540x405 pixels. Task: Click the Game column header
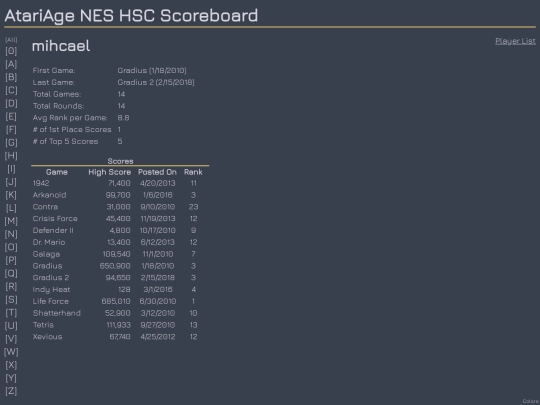click(x=57, y=172)
